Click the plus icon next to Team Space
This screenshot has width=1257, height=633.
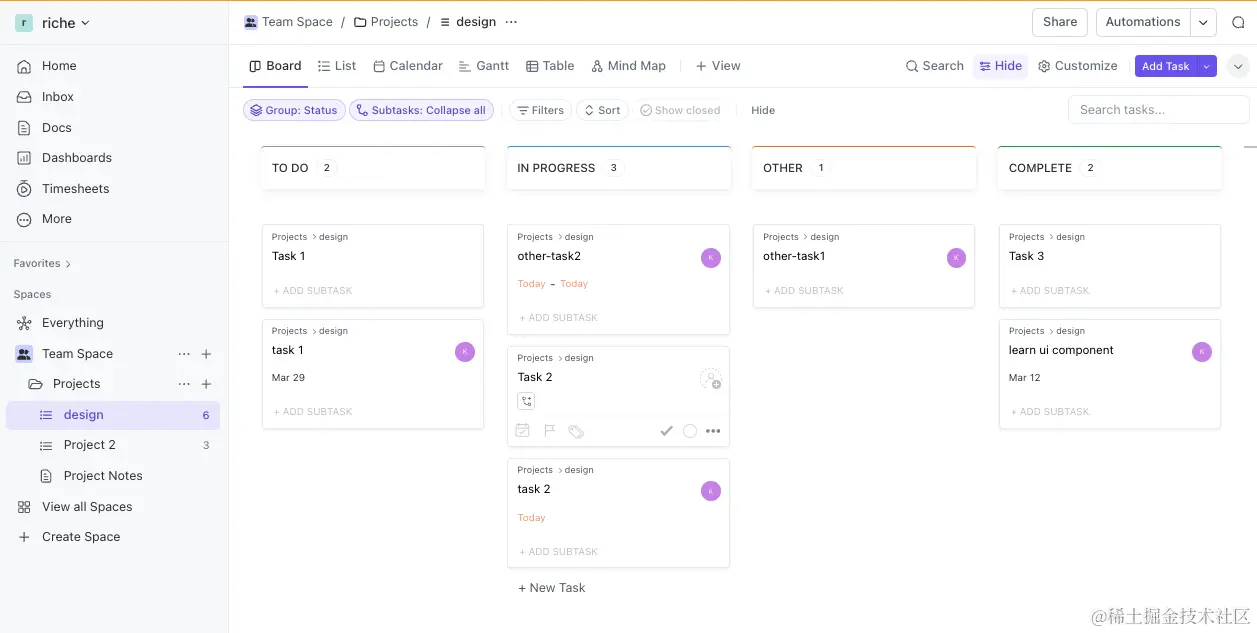206,354
